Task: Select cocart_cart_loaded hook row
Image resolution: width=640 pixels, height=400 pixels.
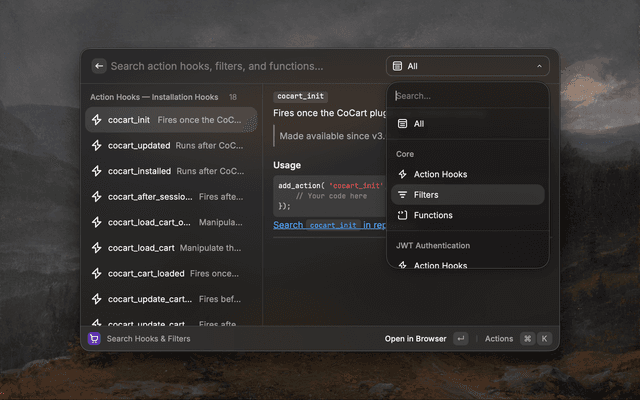Action: click(171, 273)
